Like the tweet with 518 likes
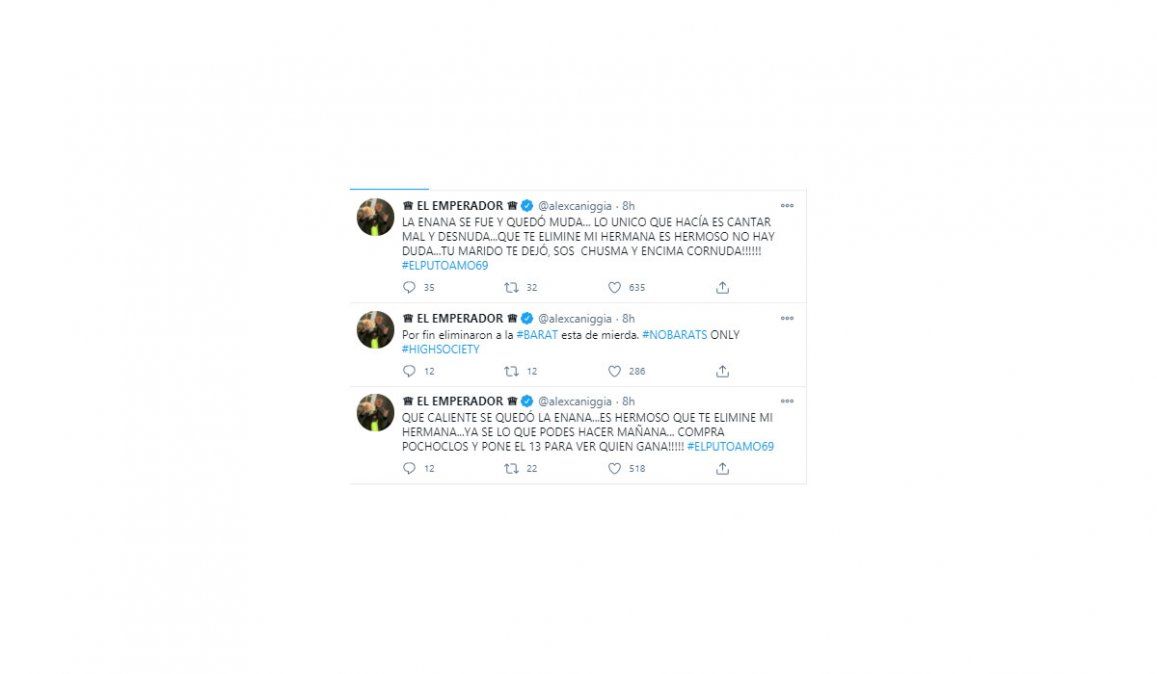This screenshot has height=674, width=1157. (x=614, y=468)
